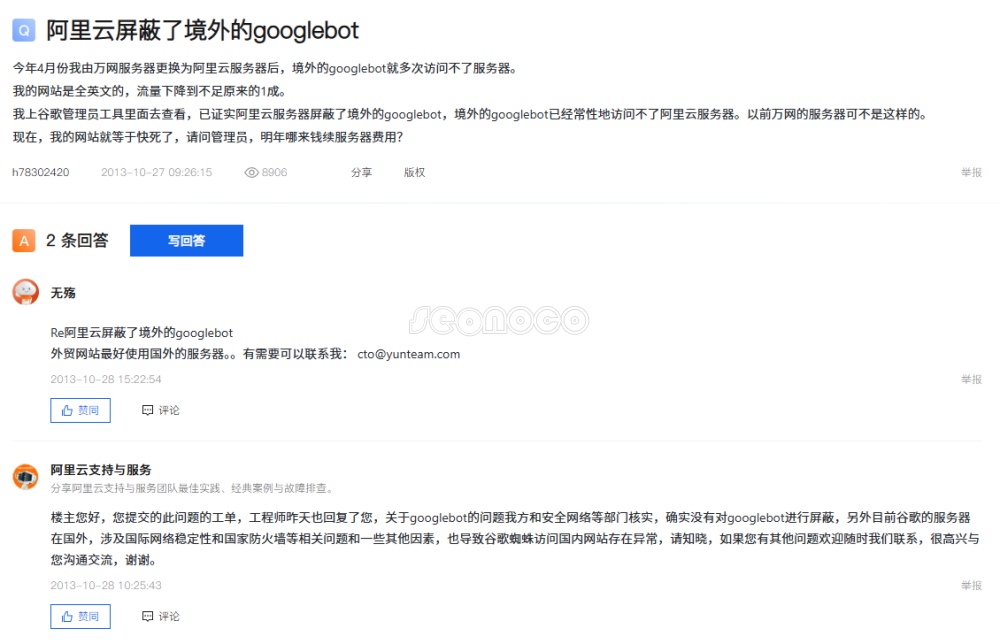Screen dimensions: 1000x644
Task: Open 评论 on the 阿里云支持与服务 answer
Action: 161,616
